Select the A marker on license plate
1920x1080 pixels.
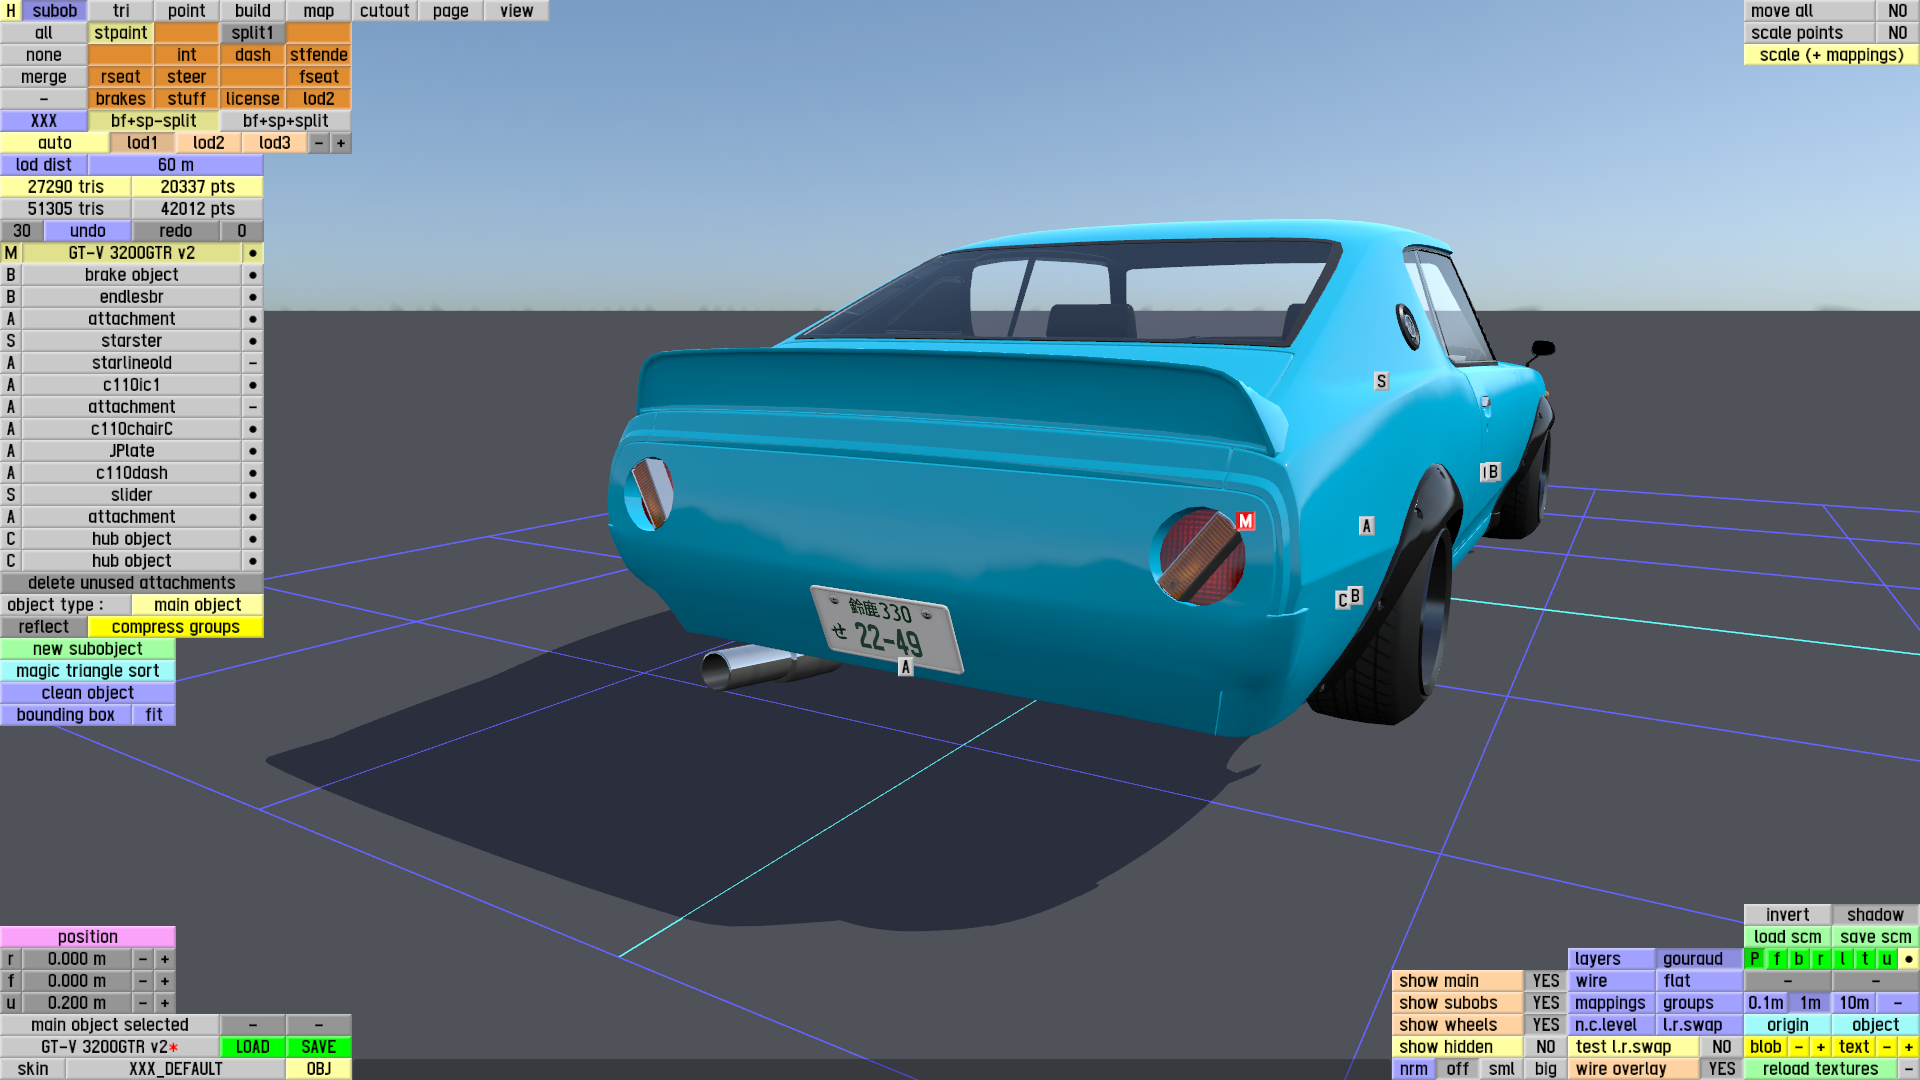905,667
